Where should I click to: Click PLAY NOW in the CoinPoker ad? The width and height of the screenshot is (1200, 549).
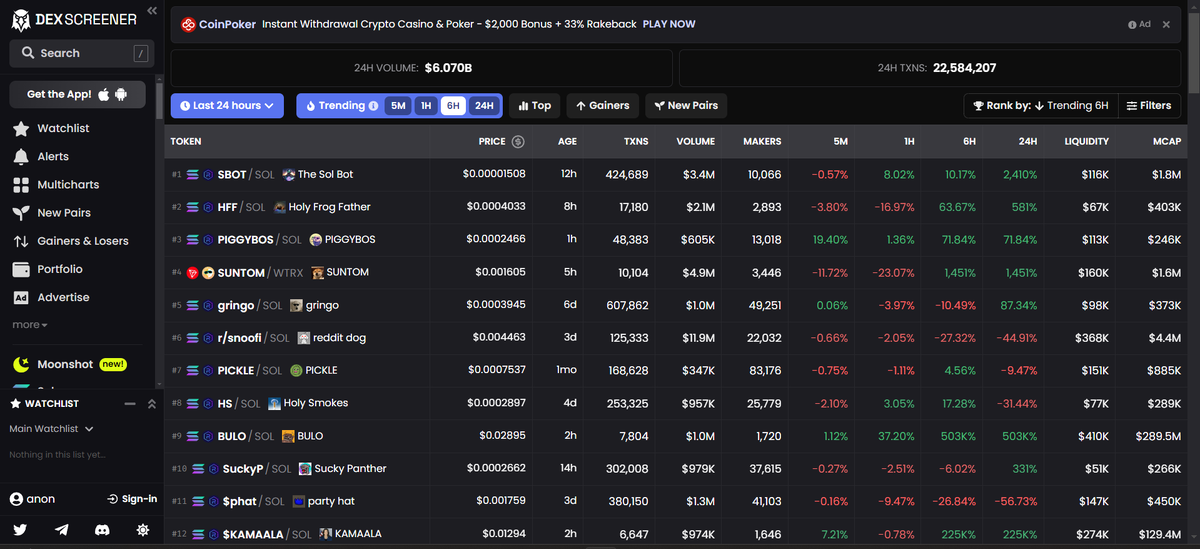(669, 24)
